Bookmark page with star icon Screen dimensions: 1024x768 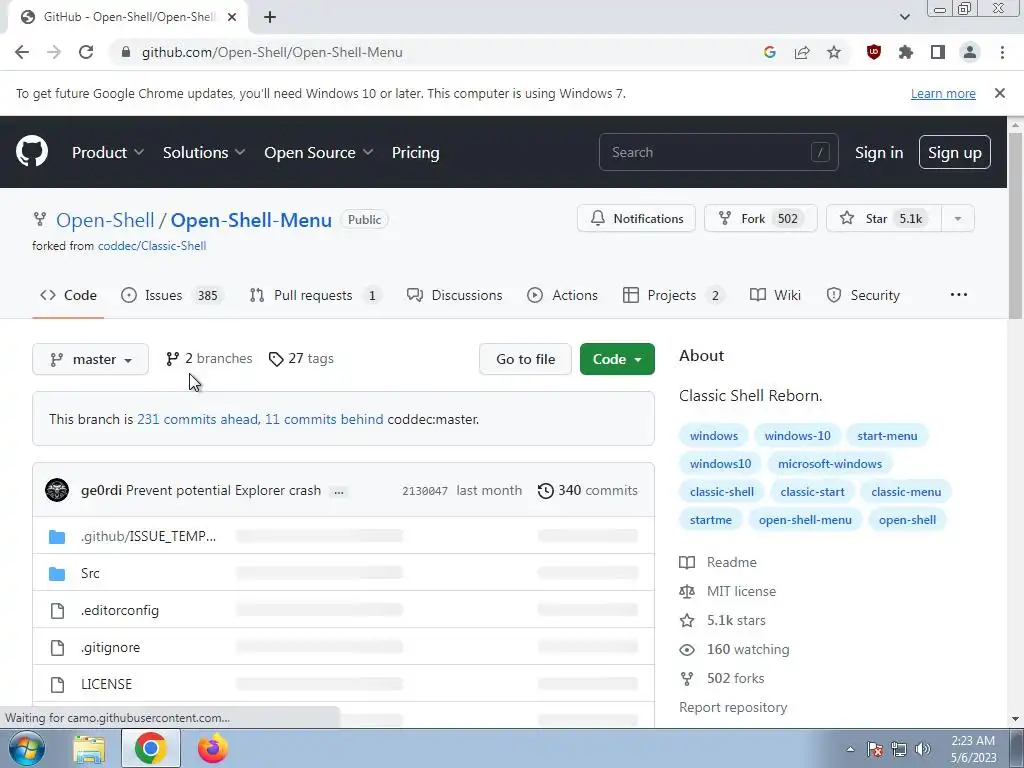click(834, 52)
